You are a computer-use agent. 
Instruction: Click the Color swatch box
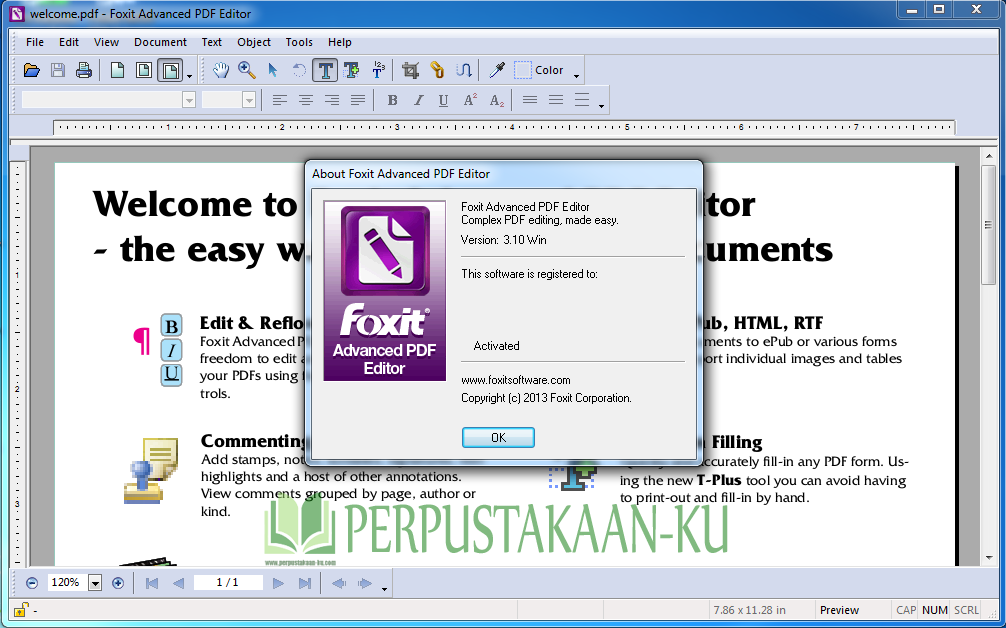(522, 70)
